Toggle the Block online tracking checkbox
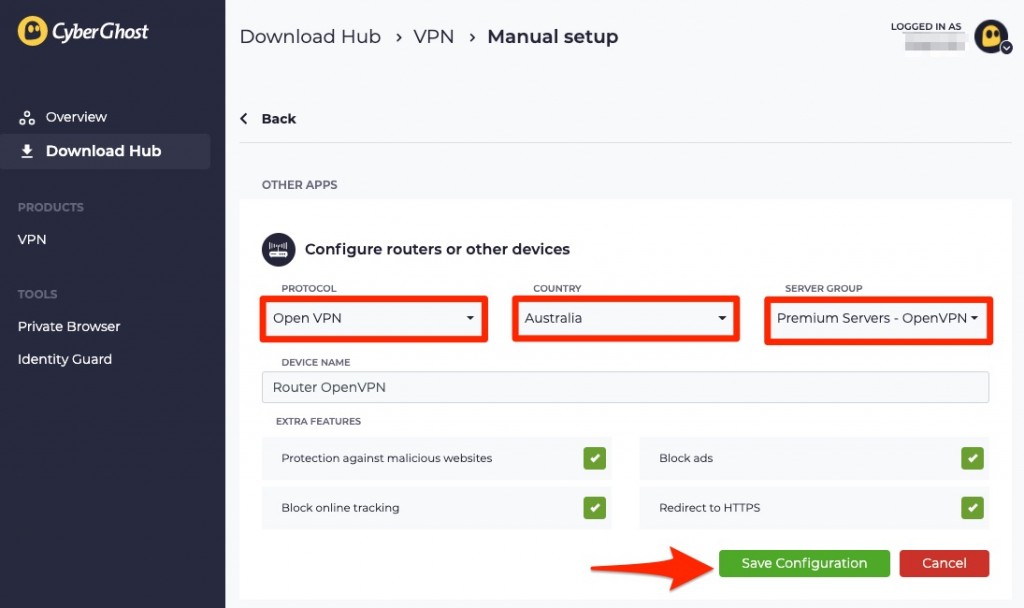The width and height of the screenshot is (1024, 608). point(594,507)
